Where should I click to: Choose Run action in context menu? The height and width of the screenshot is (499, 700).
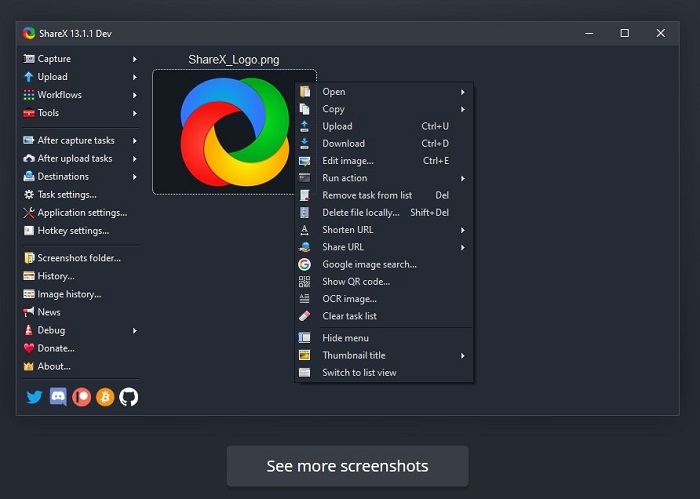pyautogui.click(x=384, y=178)
